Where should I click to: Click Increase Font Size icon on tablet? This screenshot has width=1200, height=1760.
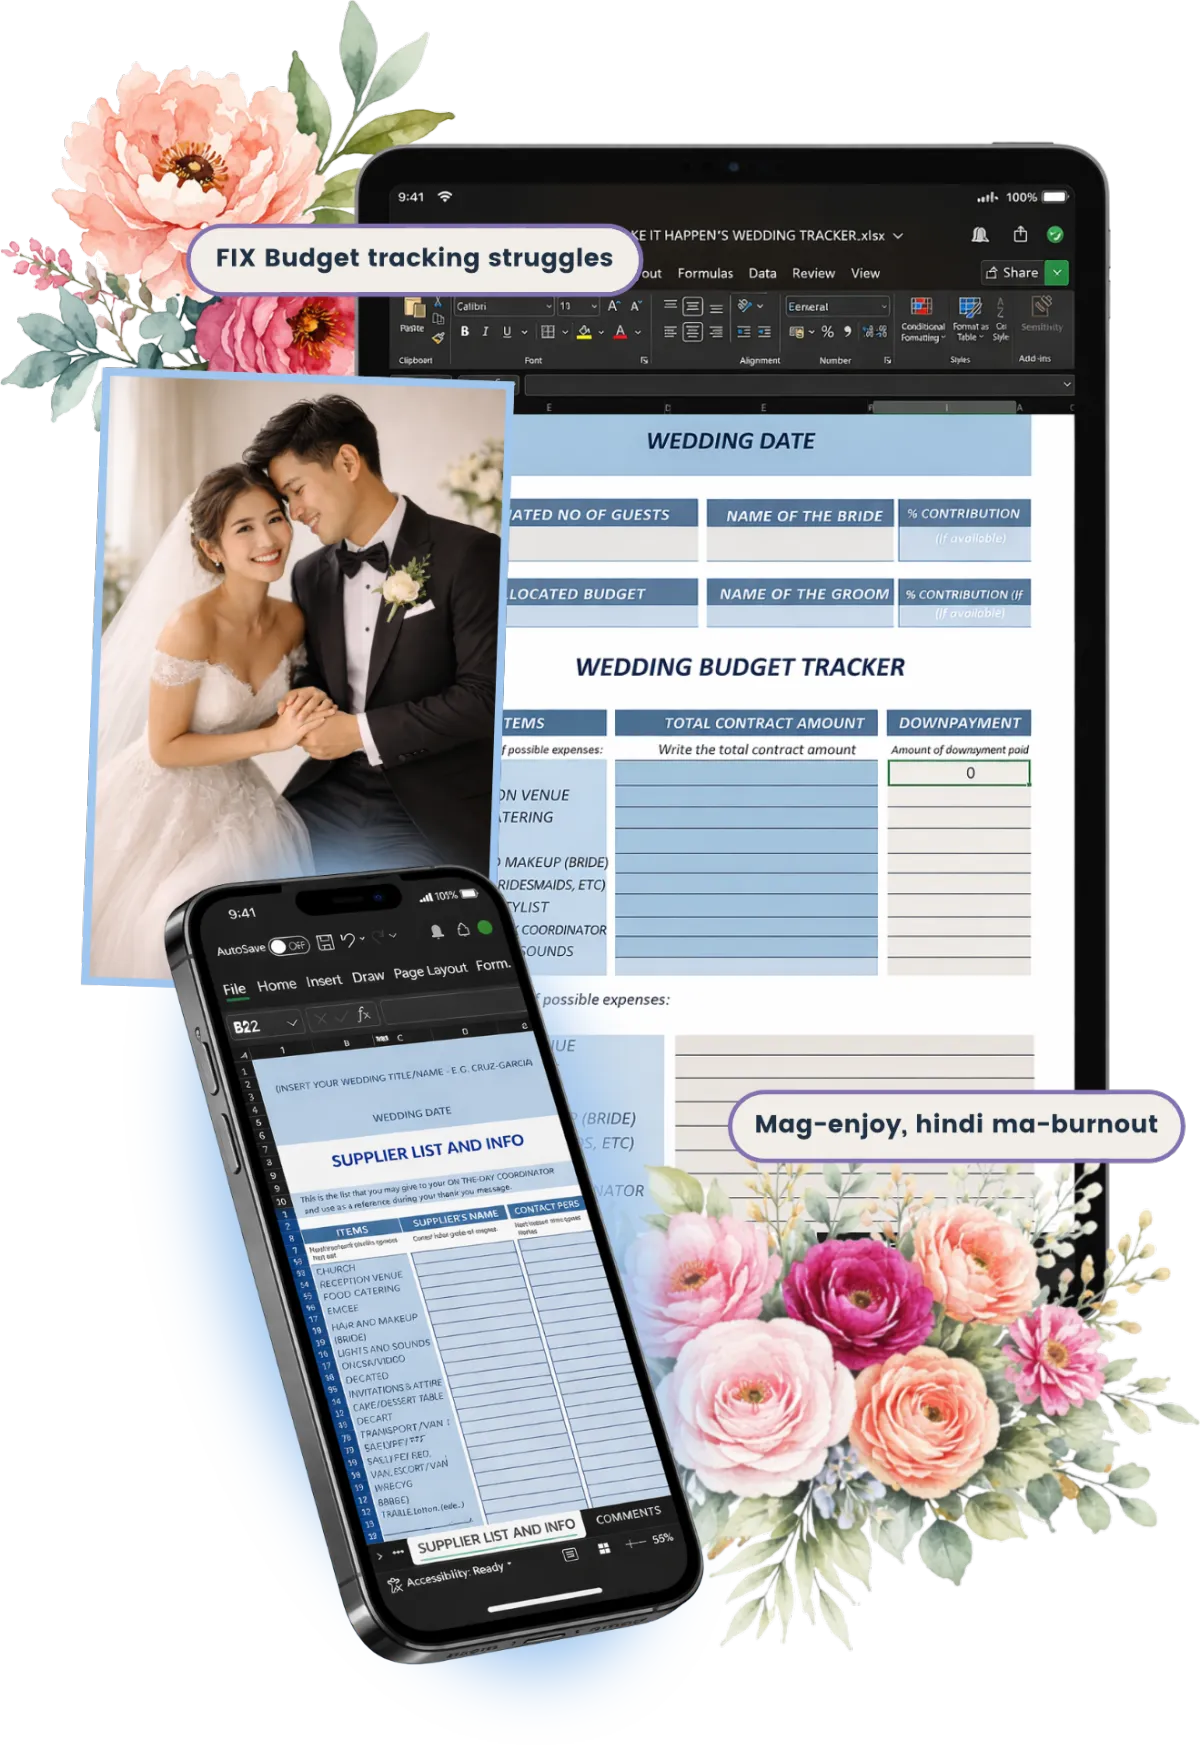[x=613, y=307]
